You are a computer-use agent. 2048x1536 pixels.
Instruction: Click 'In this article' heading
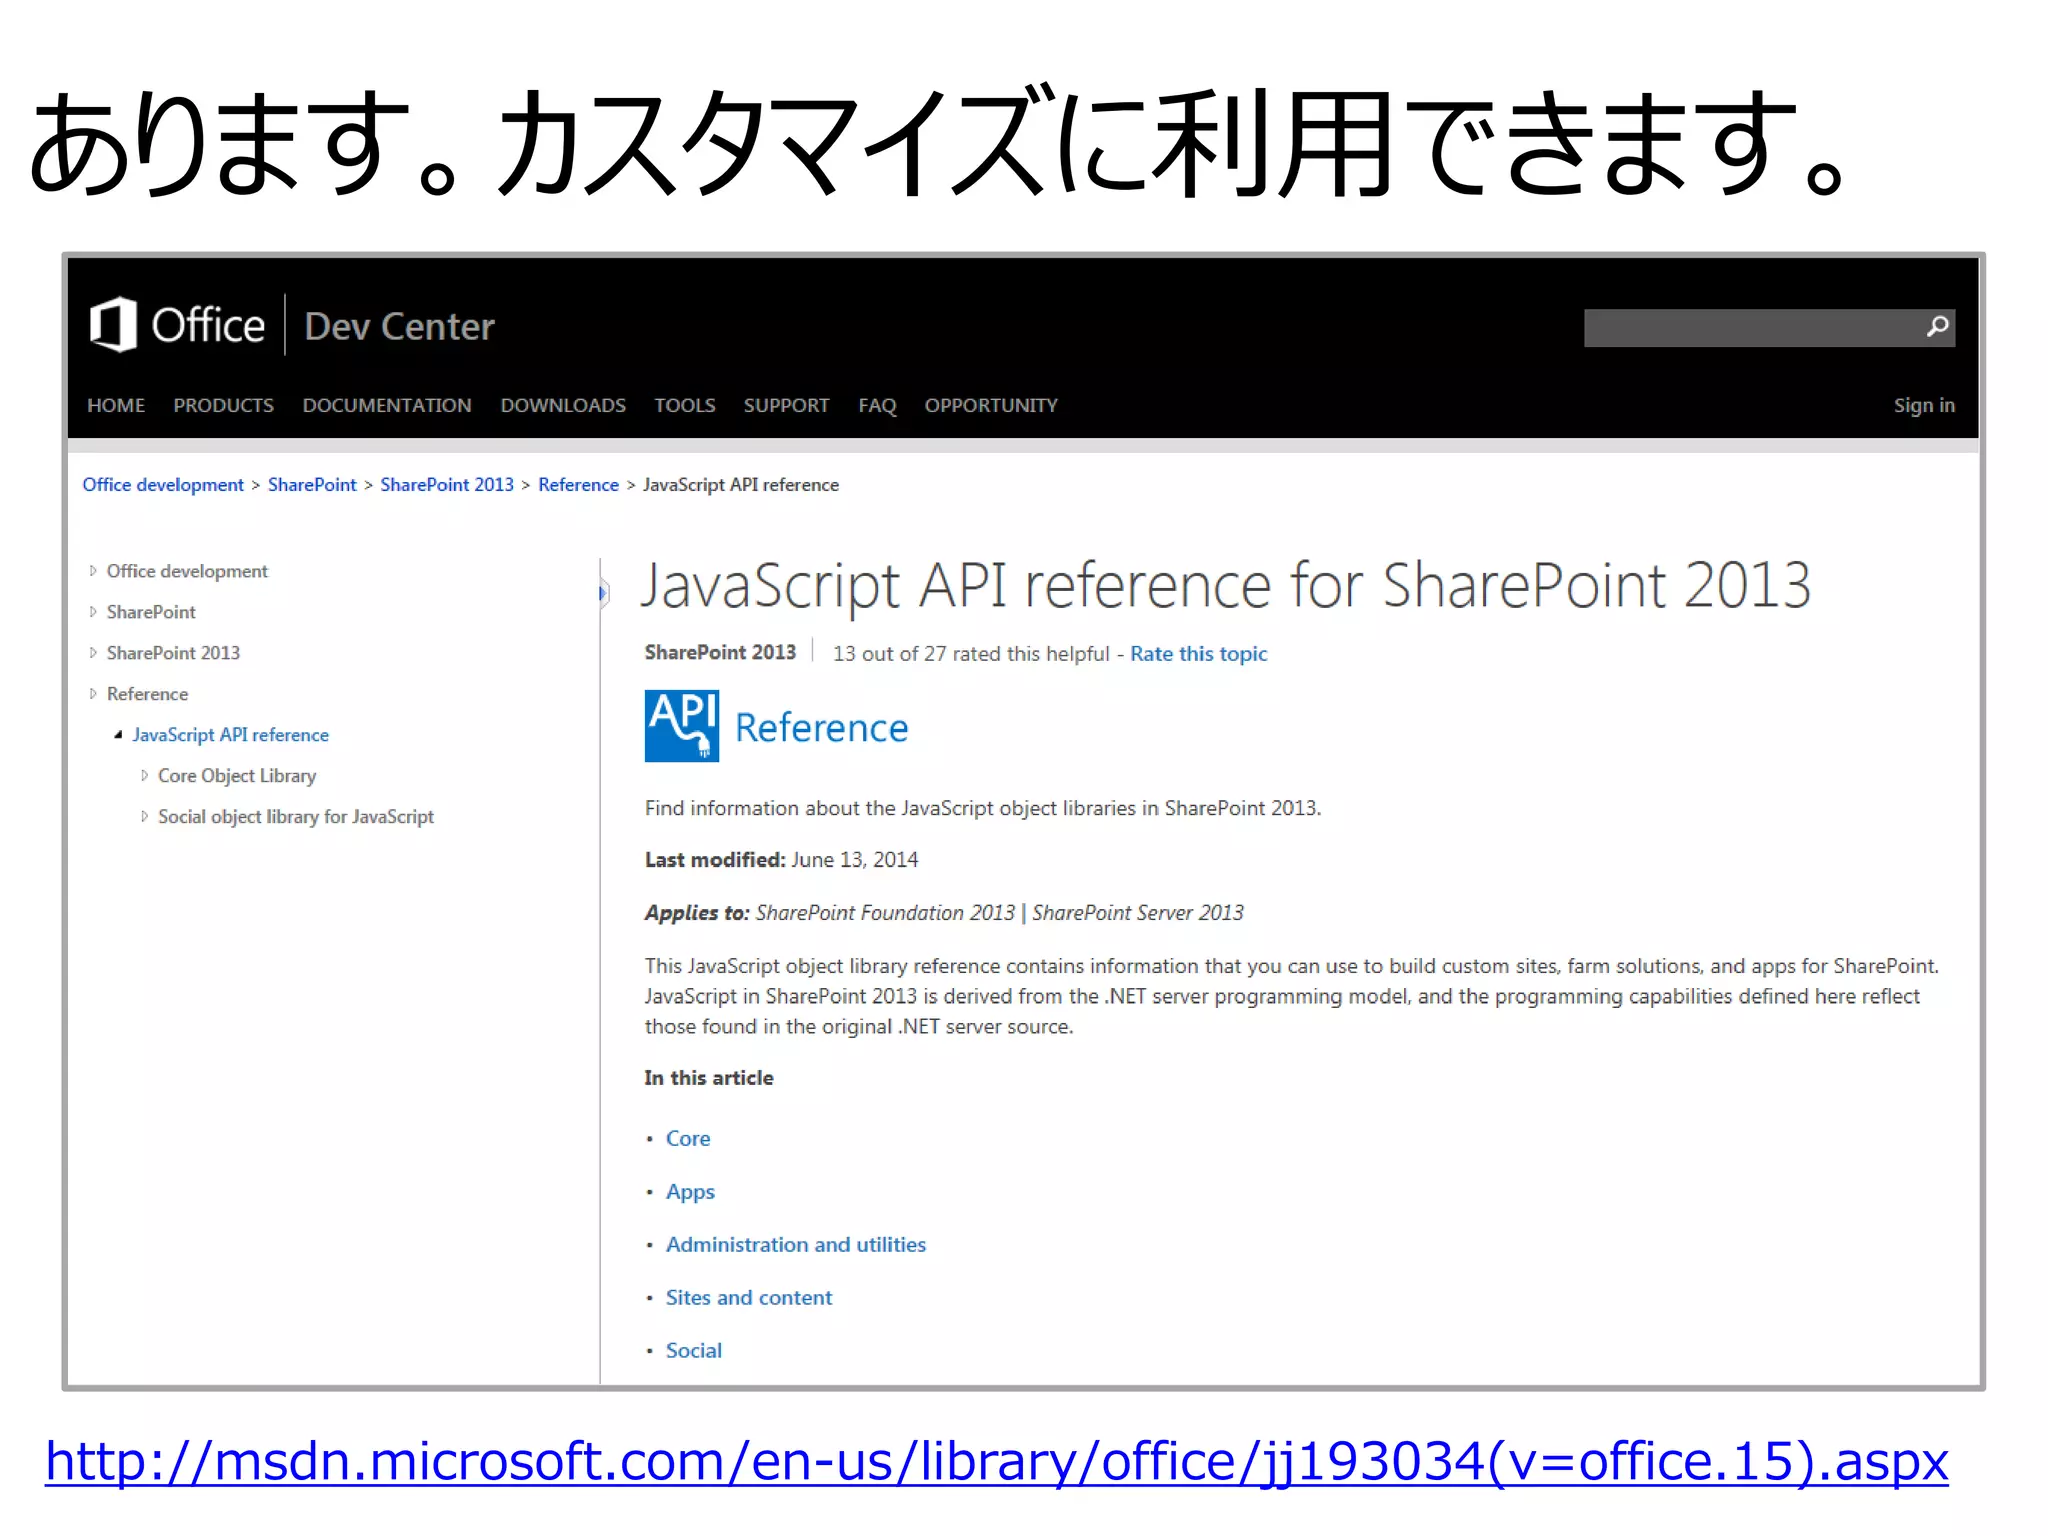coord(709,1078)
